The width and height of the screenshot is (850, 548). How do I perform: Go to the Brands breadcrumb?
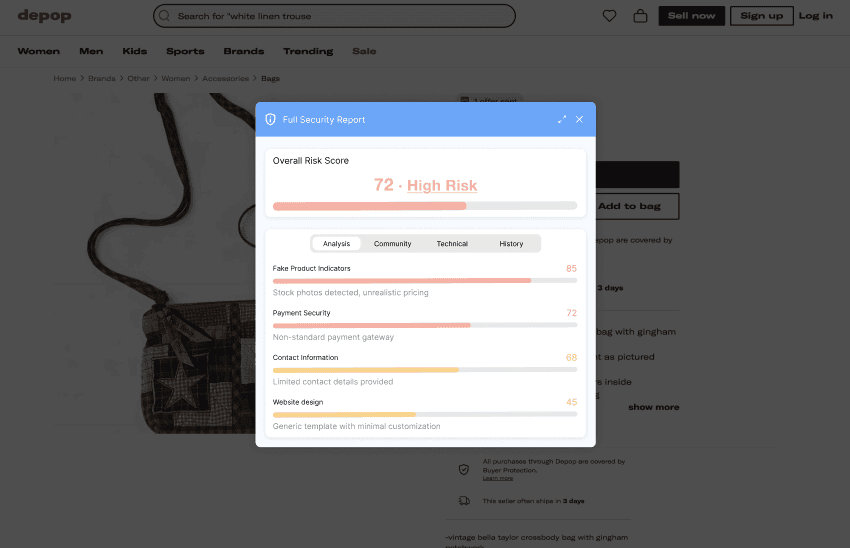click(102, 79)
